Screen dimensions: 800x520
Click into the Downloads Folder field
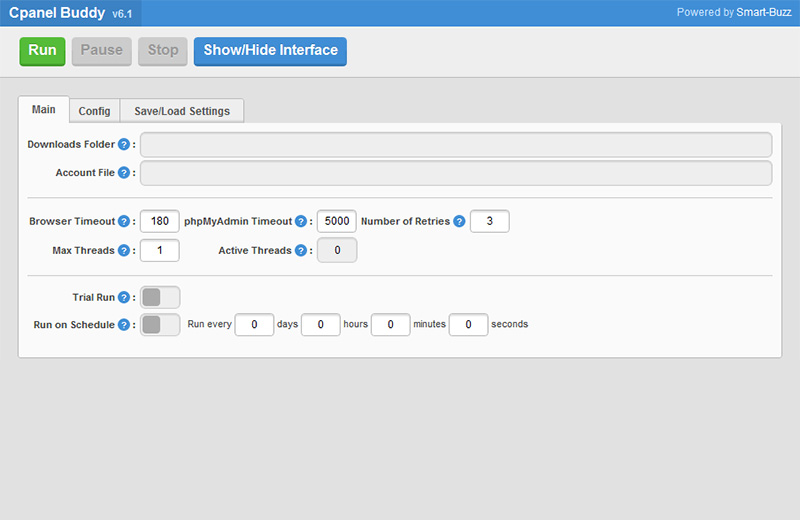click(456, 144)
